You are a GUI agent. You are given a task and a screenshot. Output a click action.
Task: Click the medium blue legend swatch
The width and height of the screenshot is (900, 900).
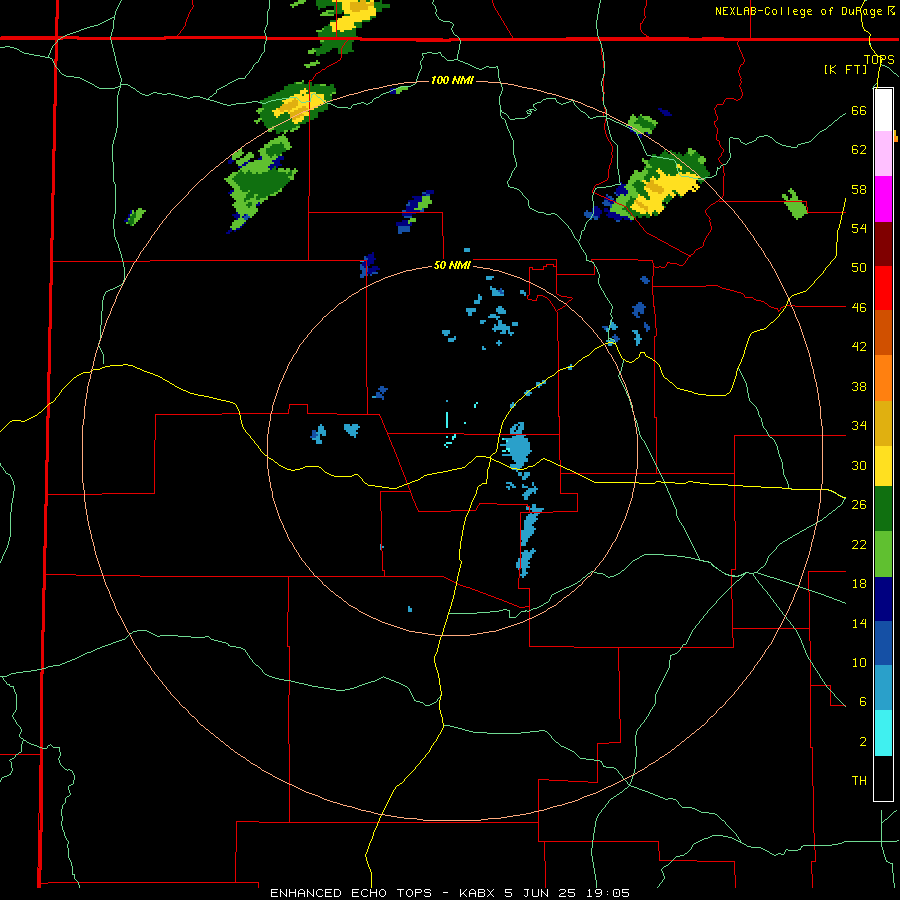[x=883, y=643]
